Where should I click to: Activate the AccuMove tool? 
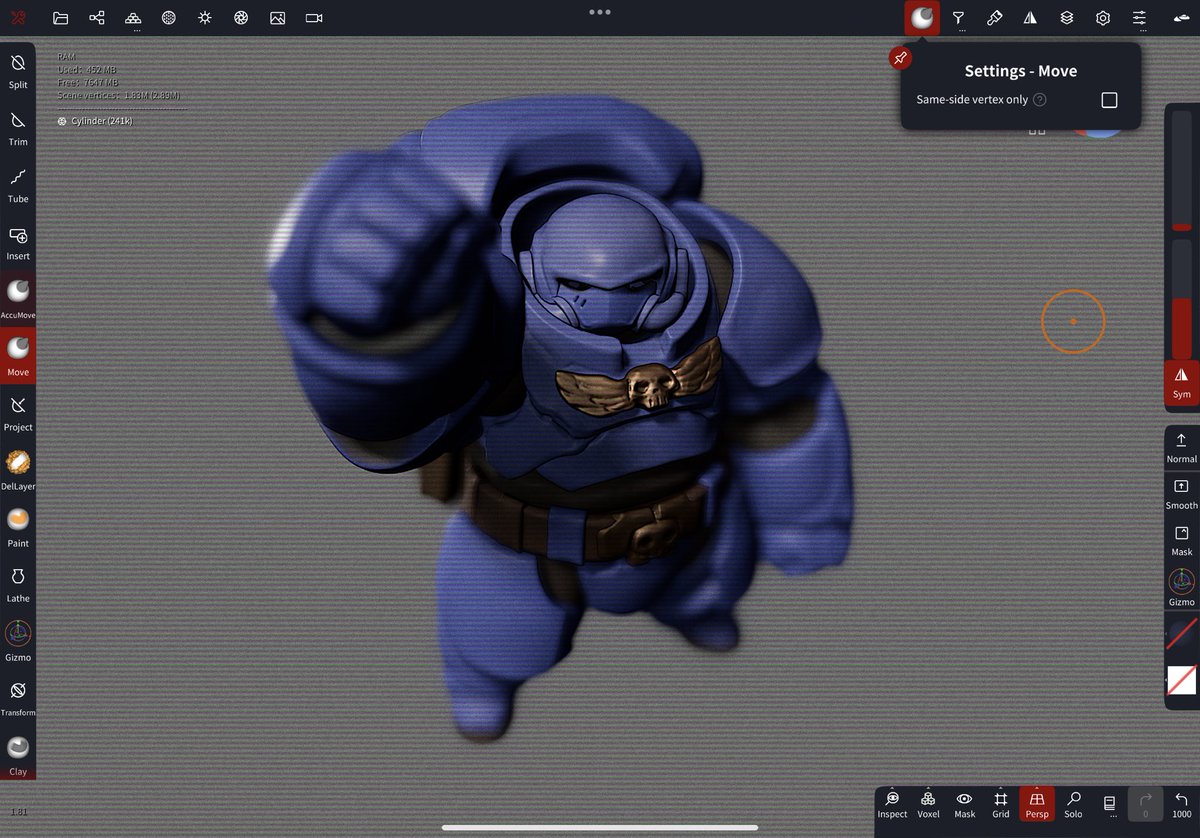[x=18, y=299]
